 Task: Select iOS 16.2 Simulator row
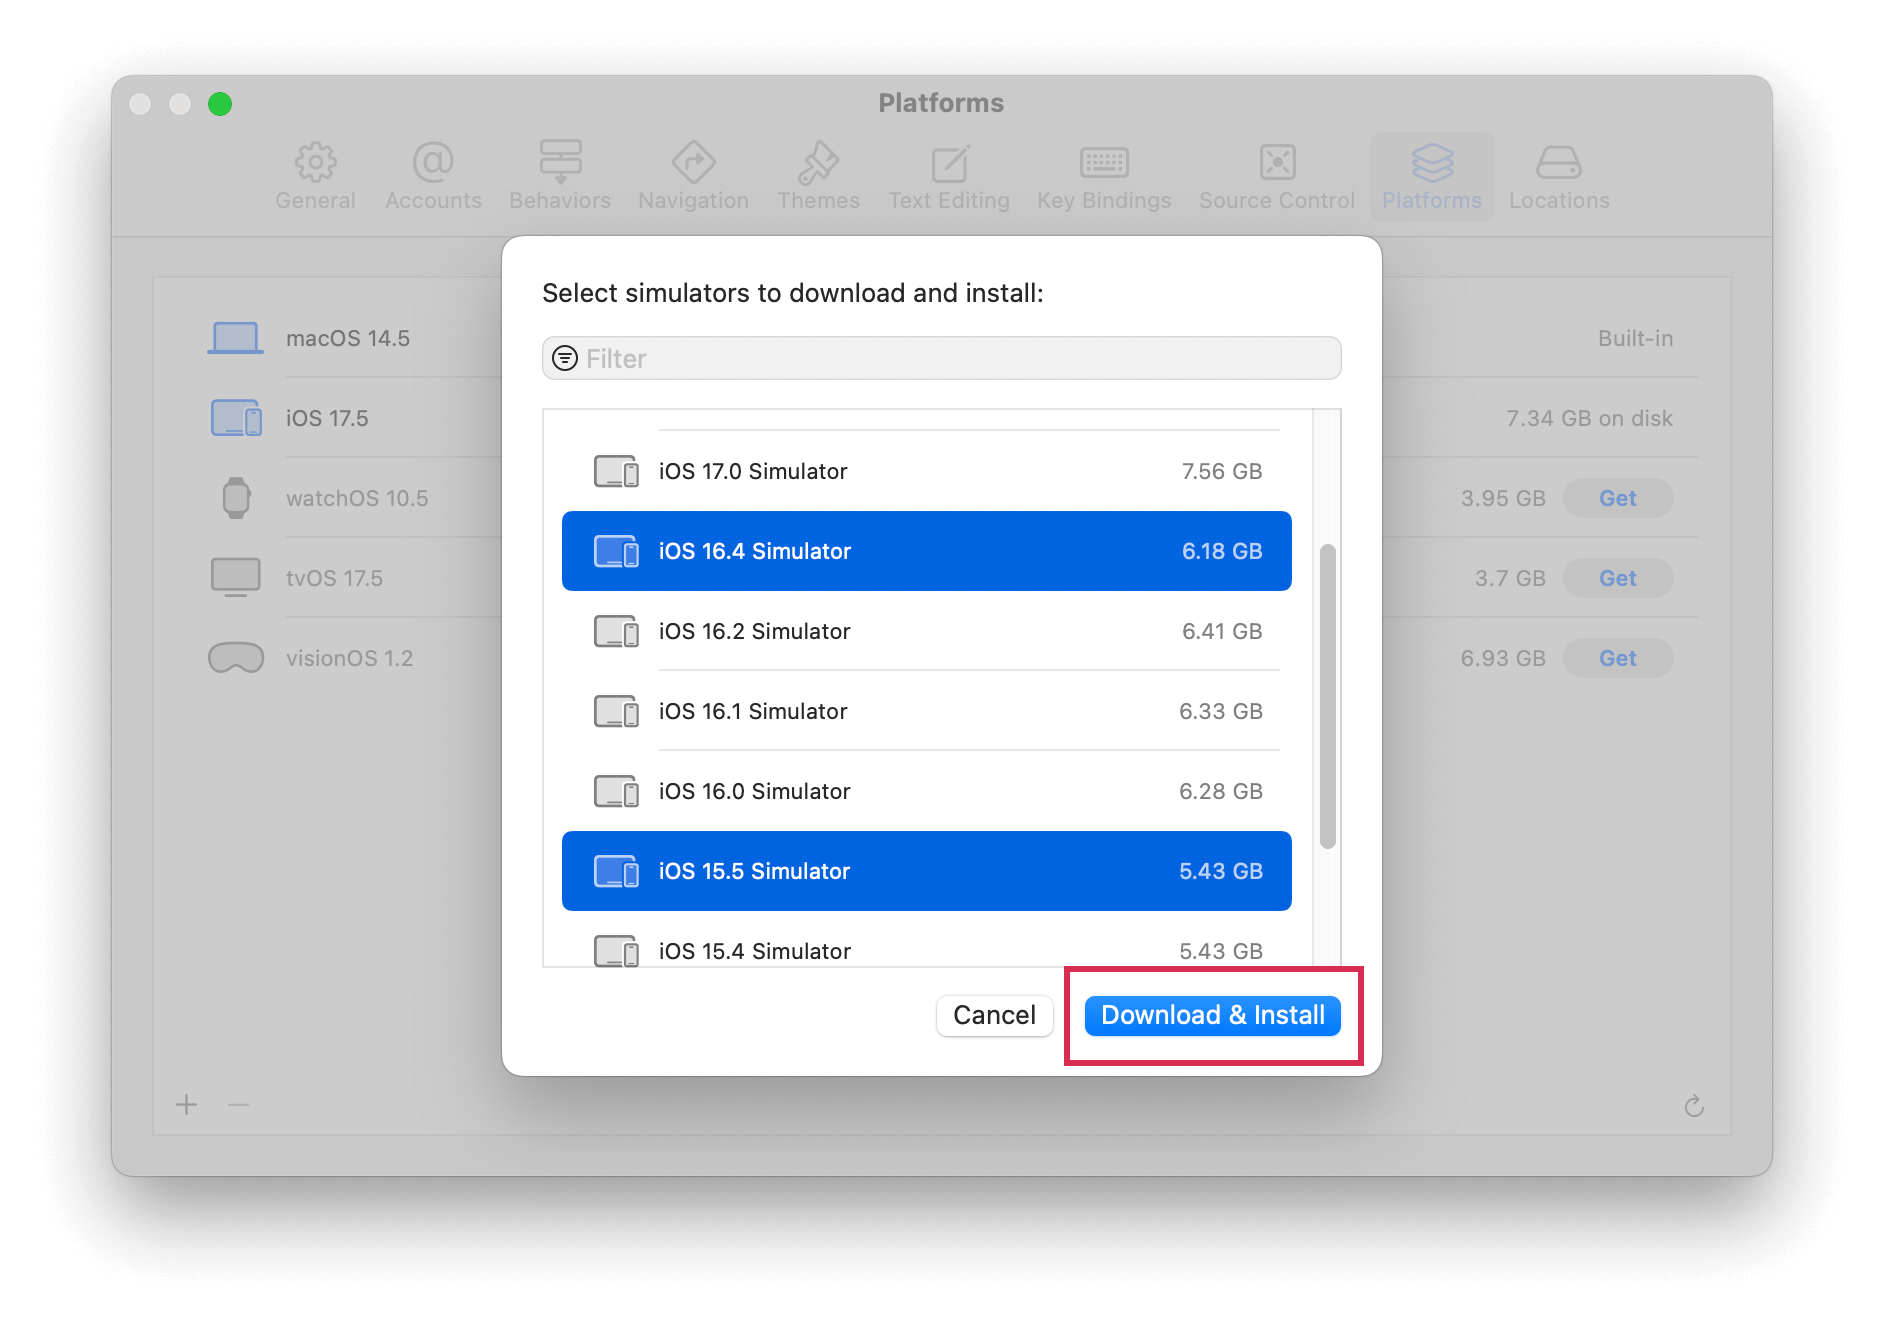coord(927,631)
